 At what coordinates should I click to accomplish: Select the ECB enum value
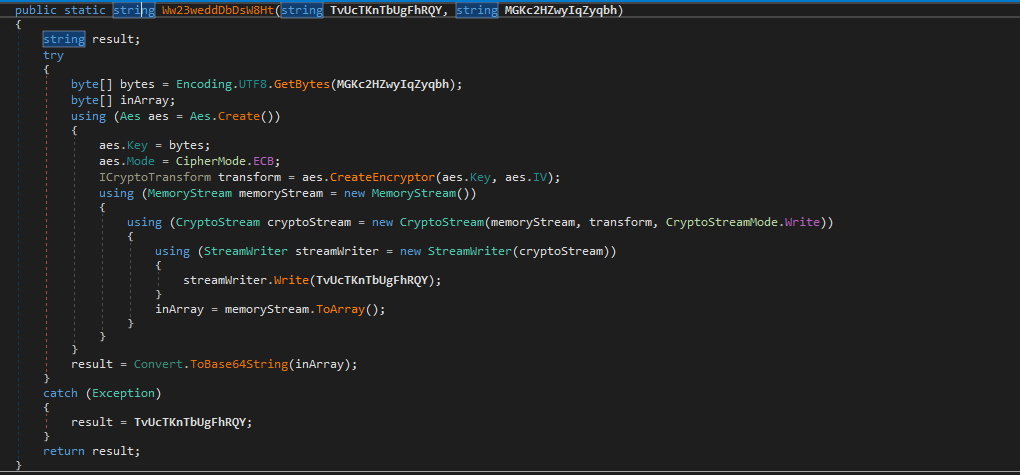[x=263, y=161]
